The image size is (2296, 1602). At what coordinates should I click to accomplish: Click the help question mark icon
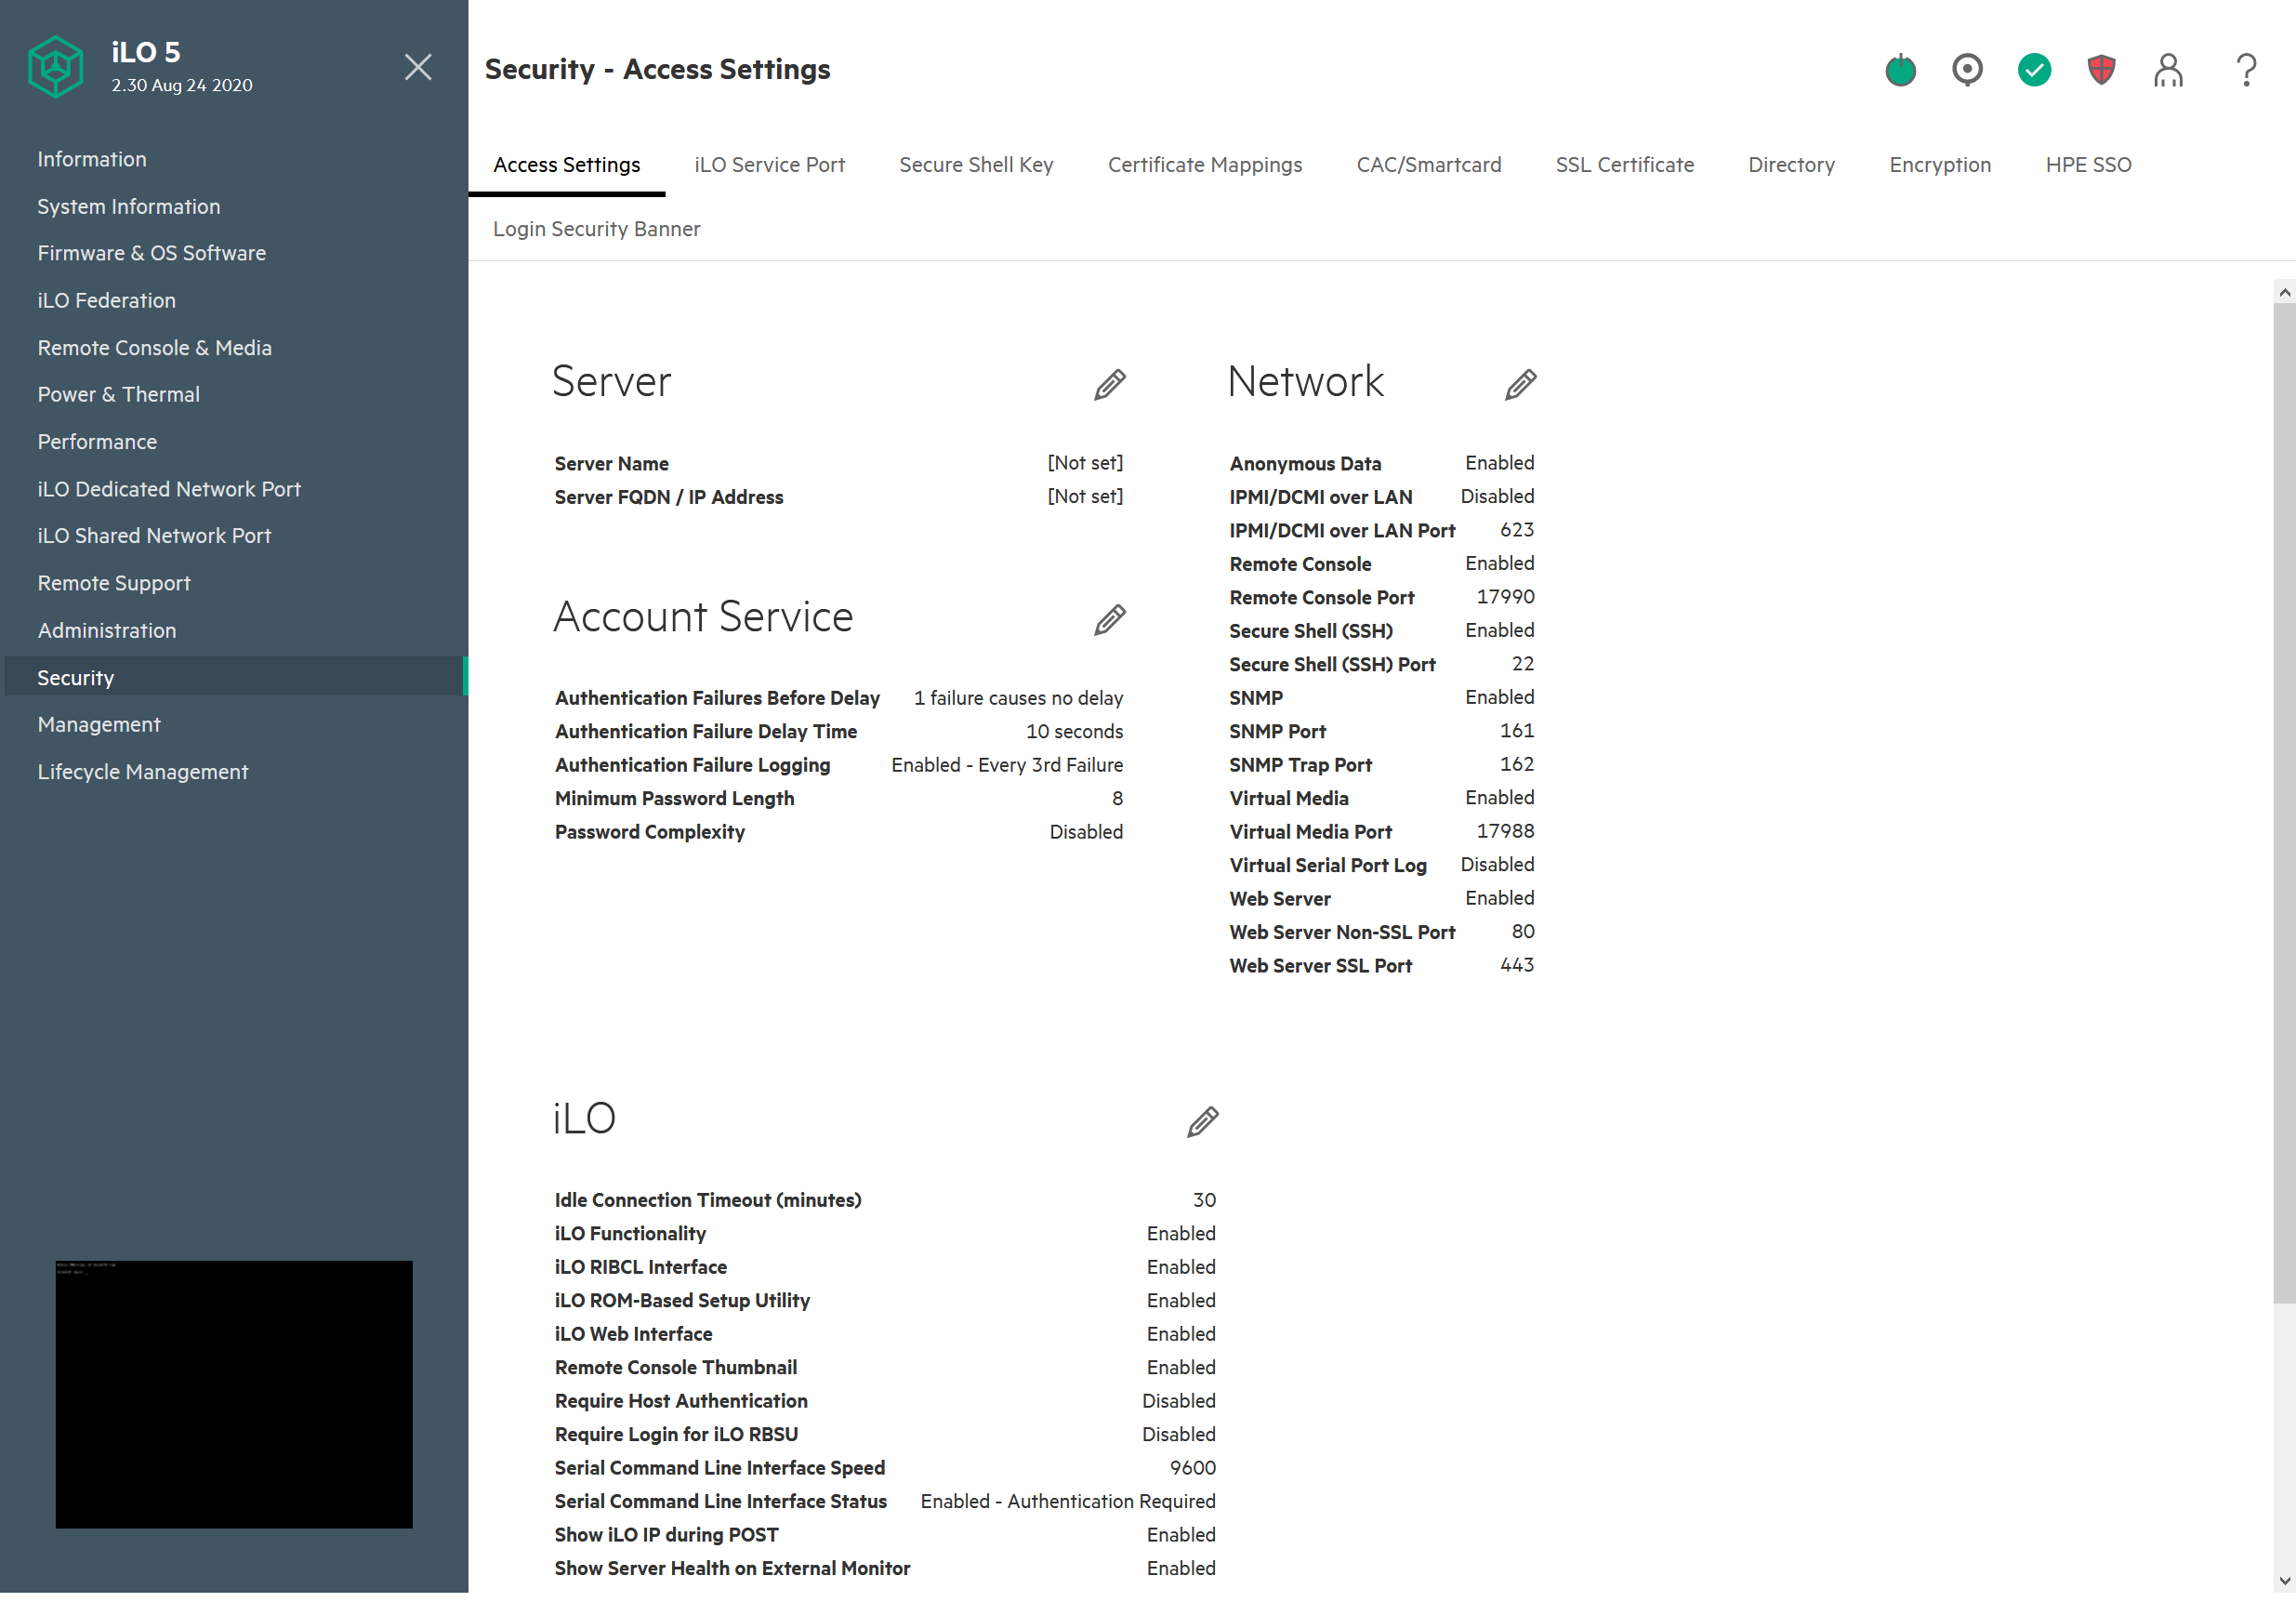point(2246,70)
